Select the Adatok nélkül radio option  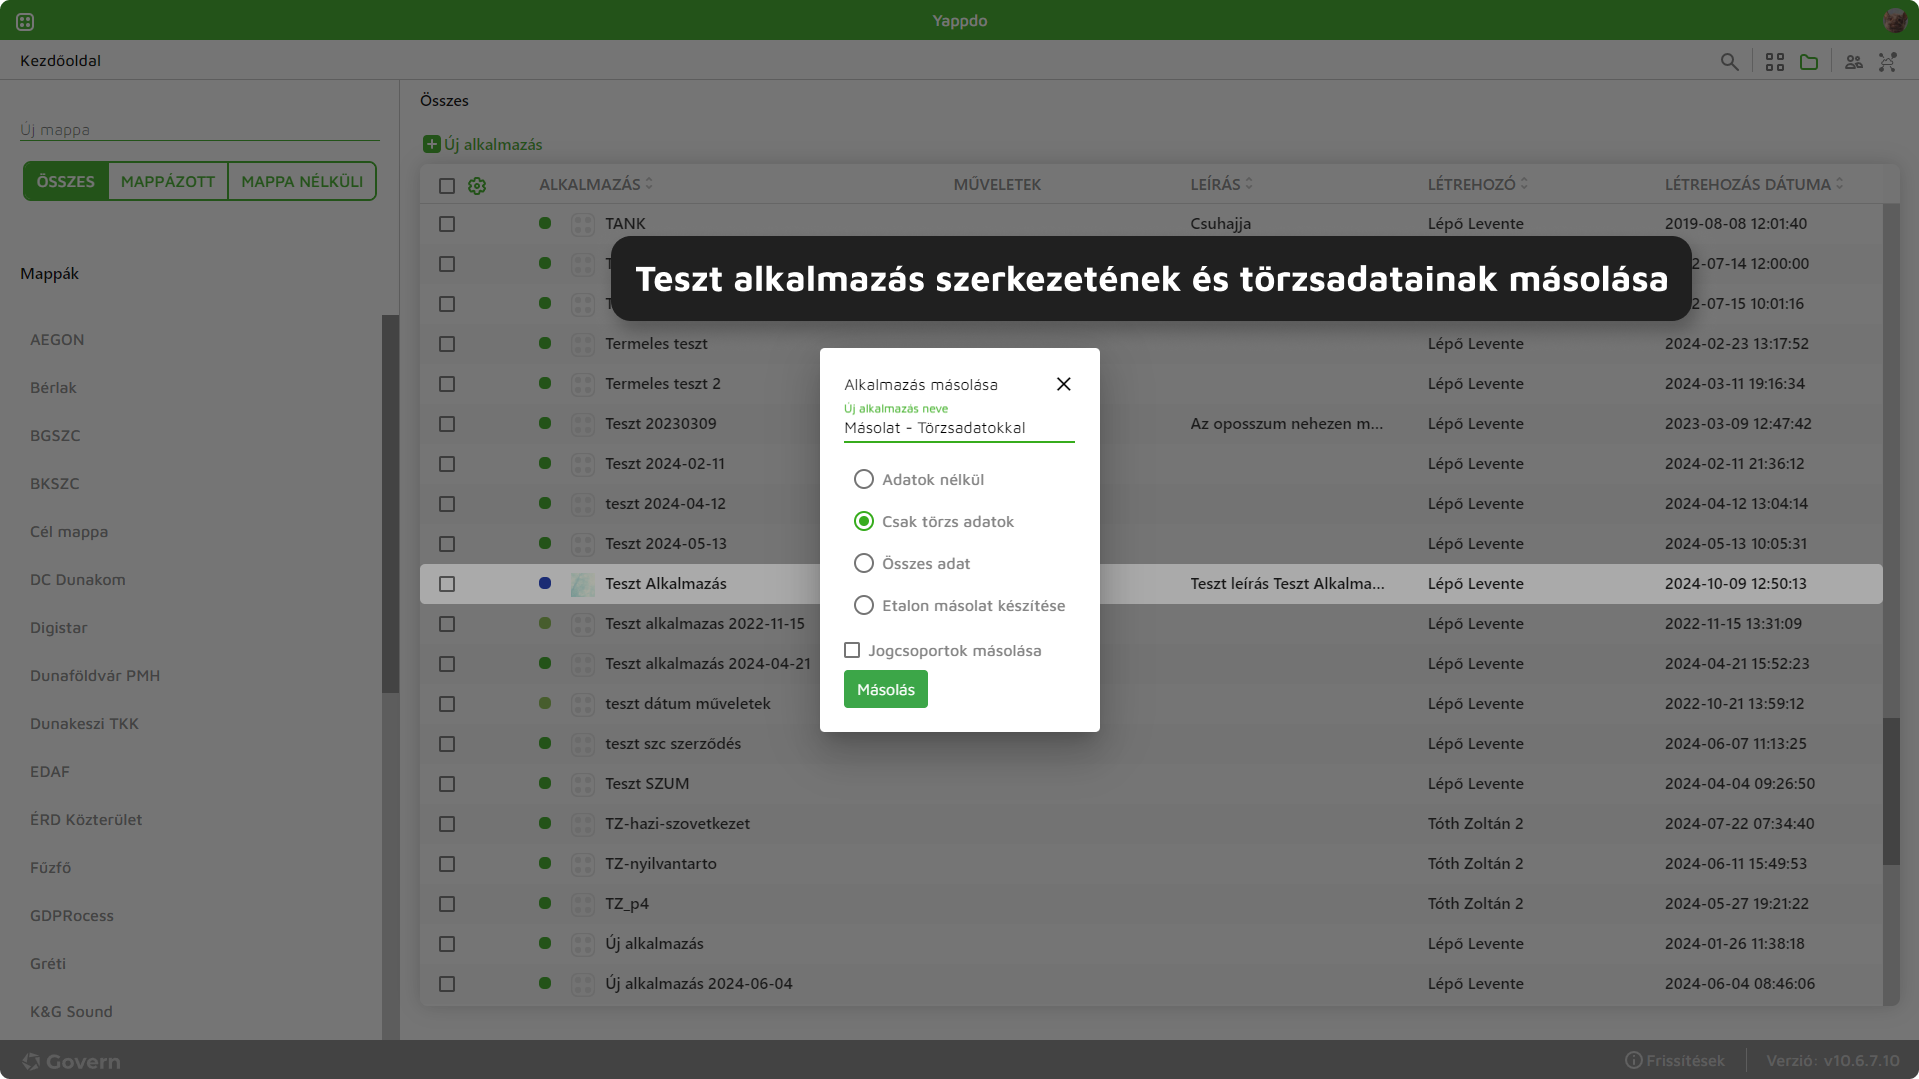pyautogui.click(x=864, y=479)
